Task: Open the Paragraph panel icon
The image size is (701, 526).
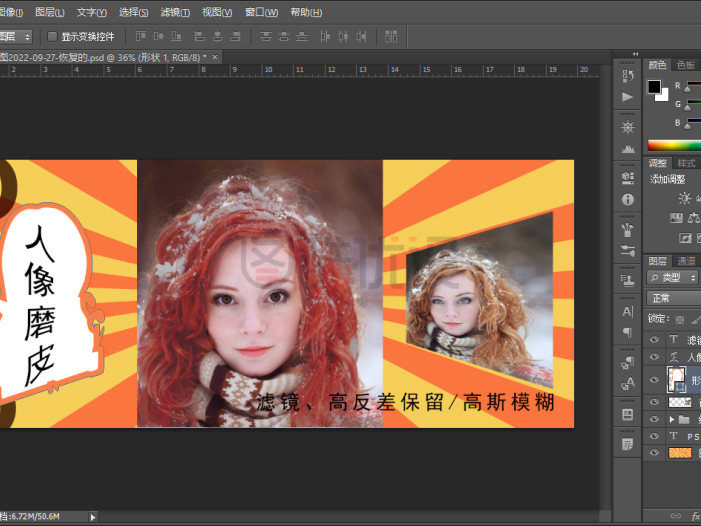Action: tap(628, 332)
